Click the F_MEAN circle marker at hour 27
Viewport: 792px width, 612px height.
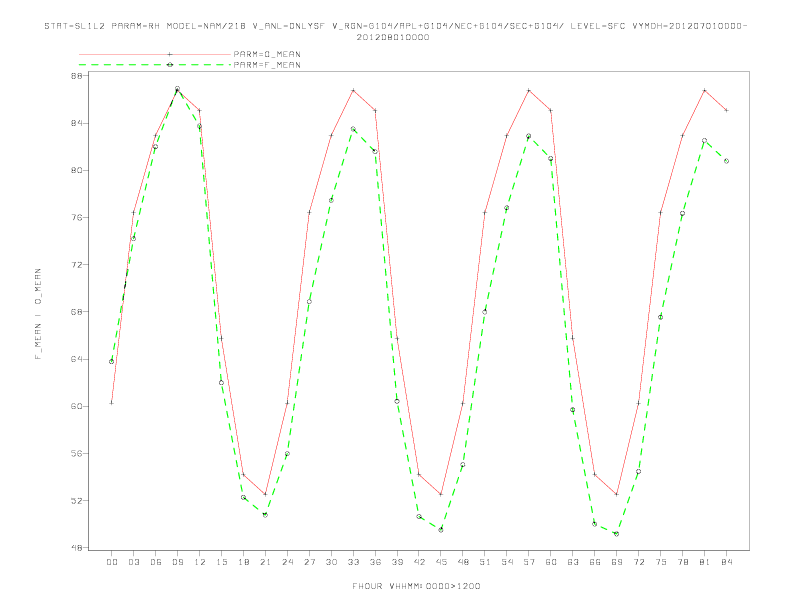(x=309, y=302)
